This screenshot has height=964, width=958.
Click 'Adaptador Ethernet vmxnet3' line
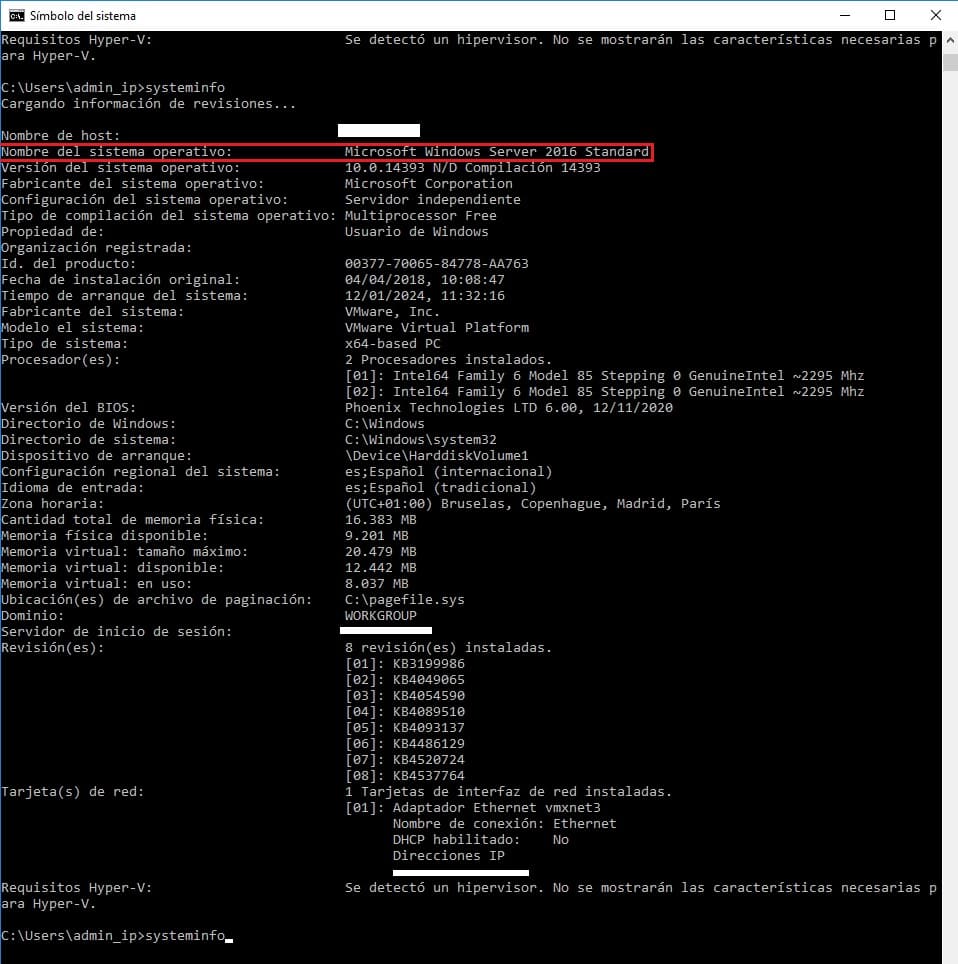tap(472, 807)
